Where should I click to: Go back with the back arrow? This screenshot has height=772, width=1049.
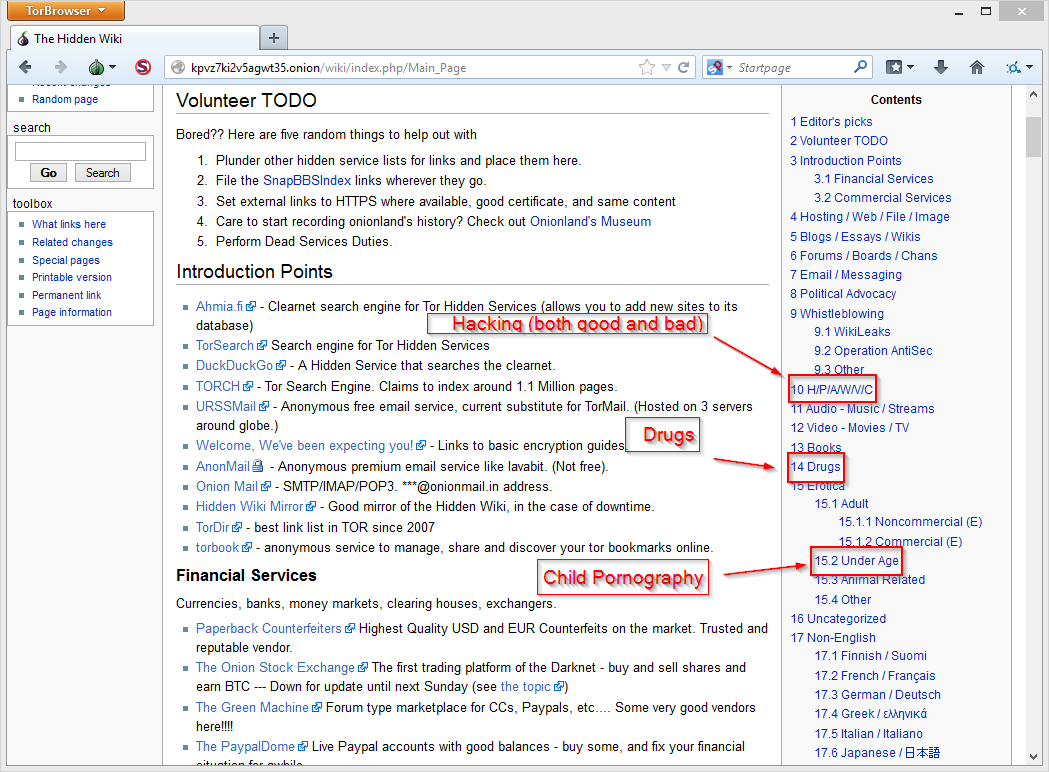tap(25, 67)
